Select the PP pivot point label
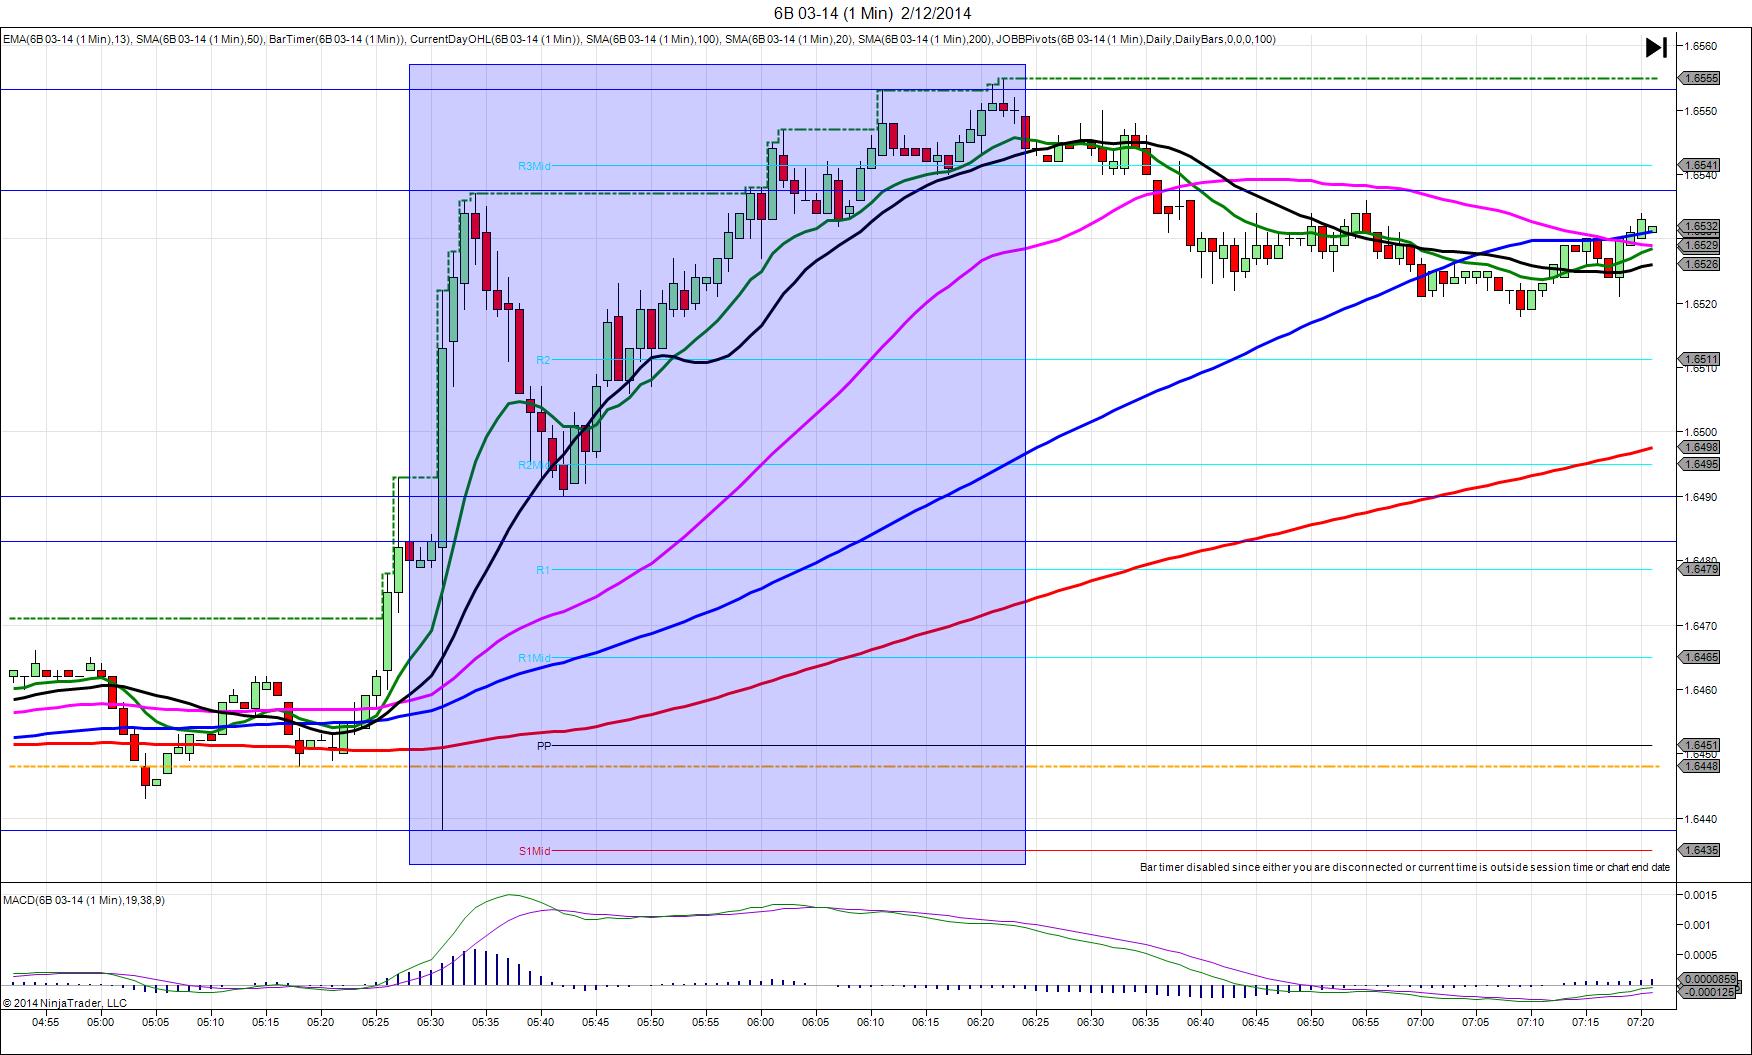Image resolution: width=1752 pixels, height=1055 pixels. pos(544,746)
